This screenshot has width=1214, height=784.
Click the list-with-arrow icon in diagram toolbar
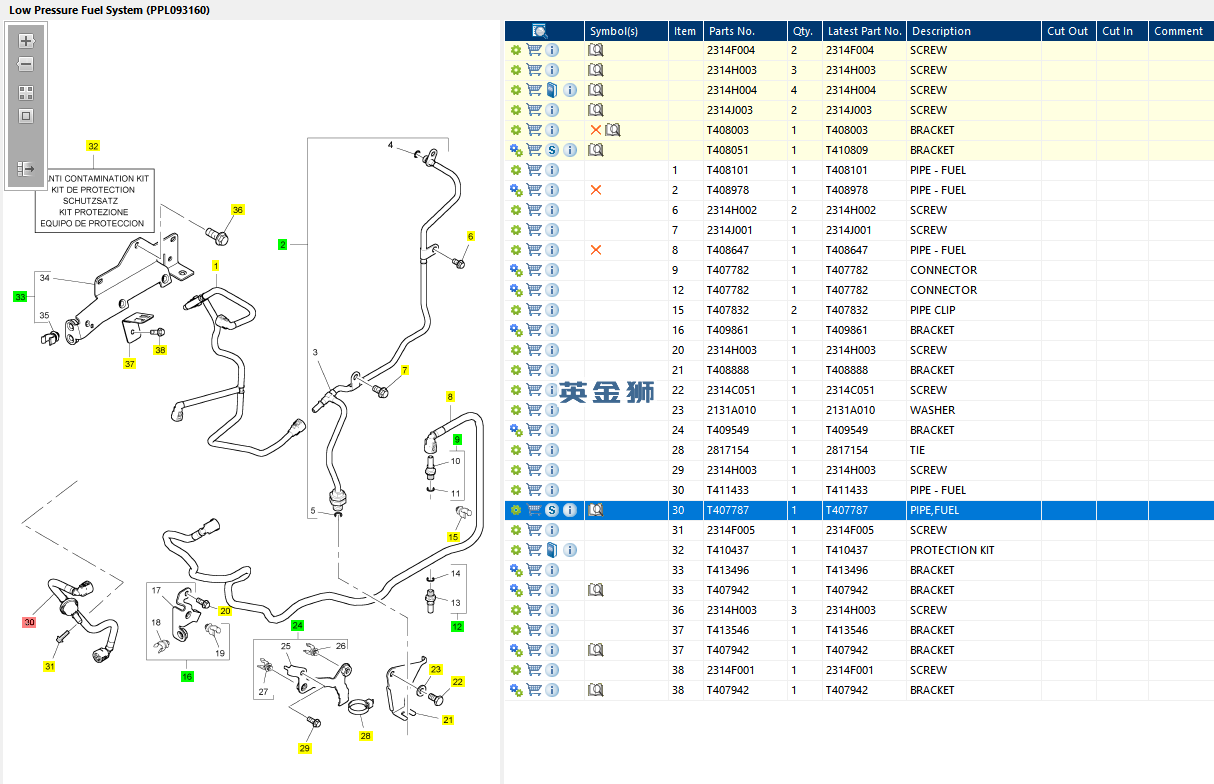tap(26, 169)
